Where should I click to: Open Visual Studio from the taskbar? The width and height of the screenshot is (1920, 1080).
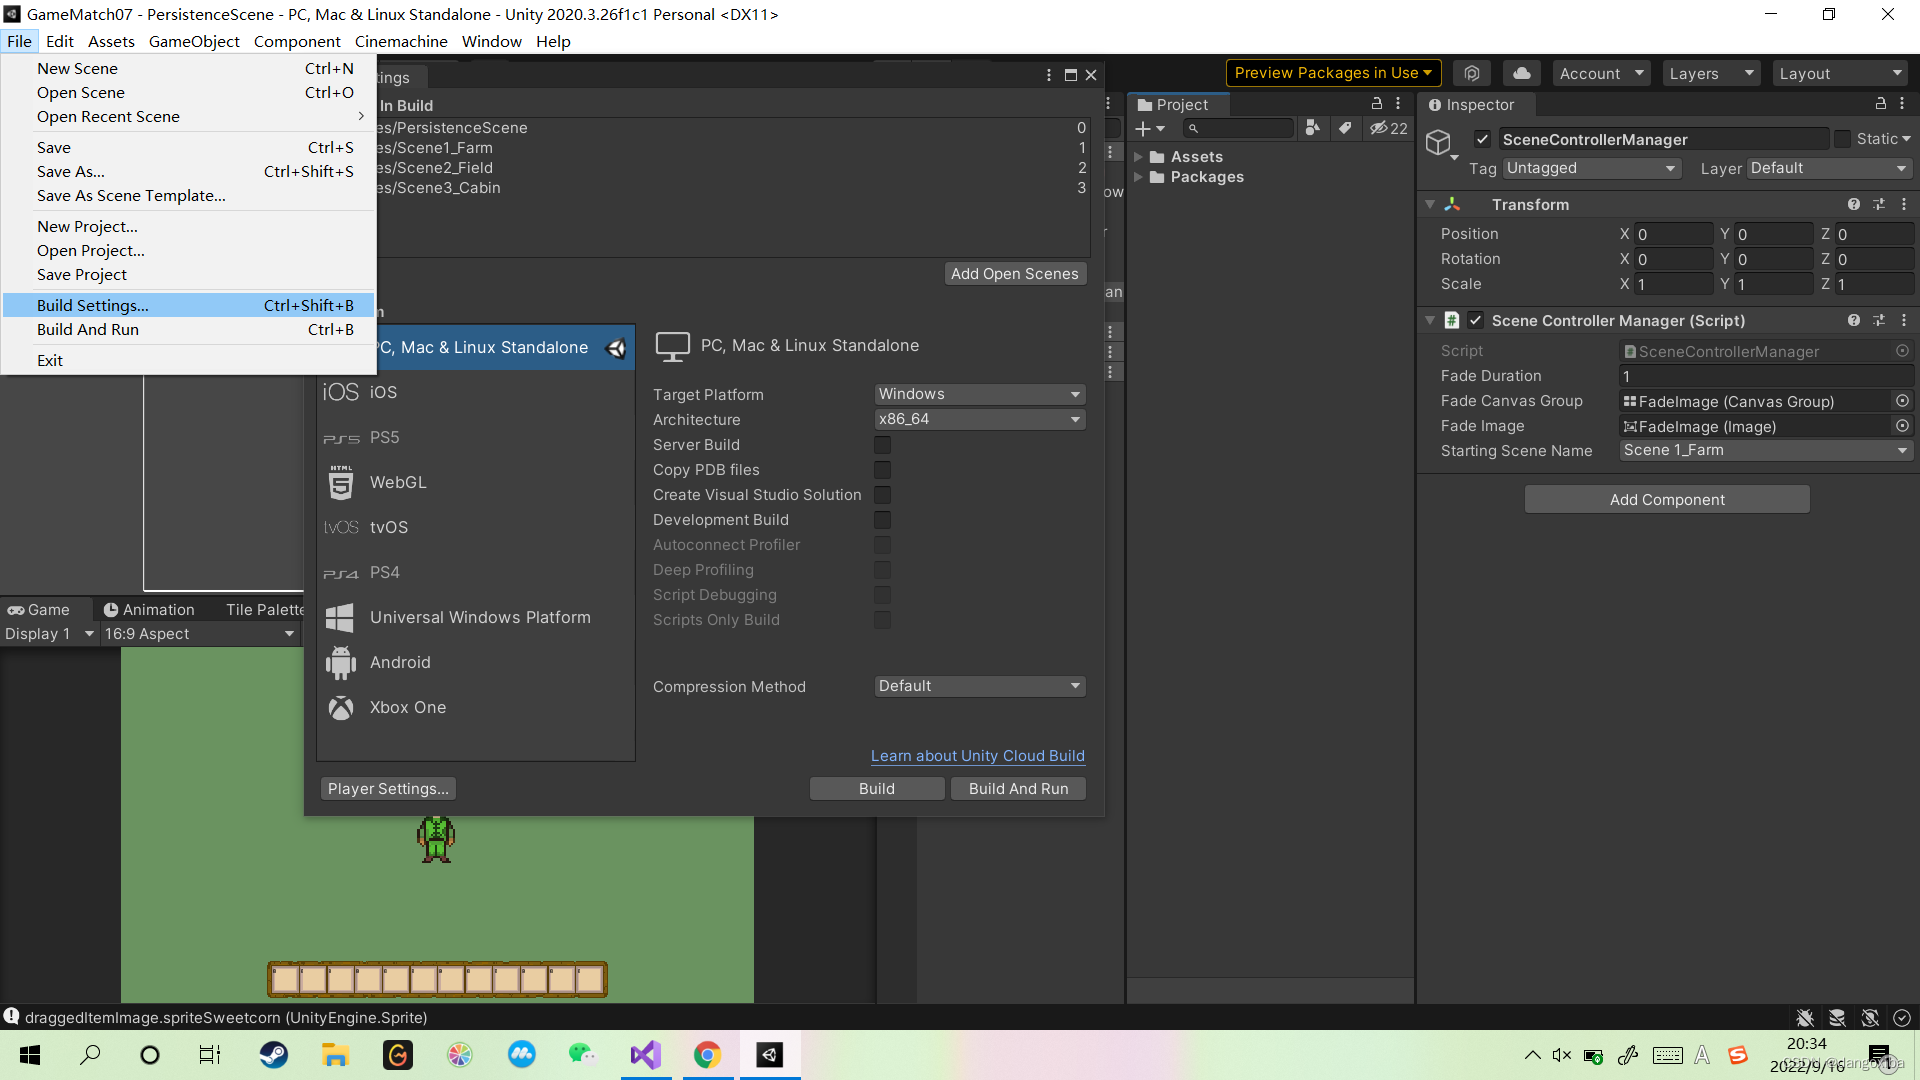(646, 1055)
